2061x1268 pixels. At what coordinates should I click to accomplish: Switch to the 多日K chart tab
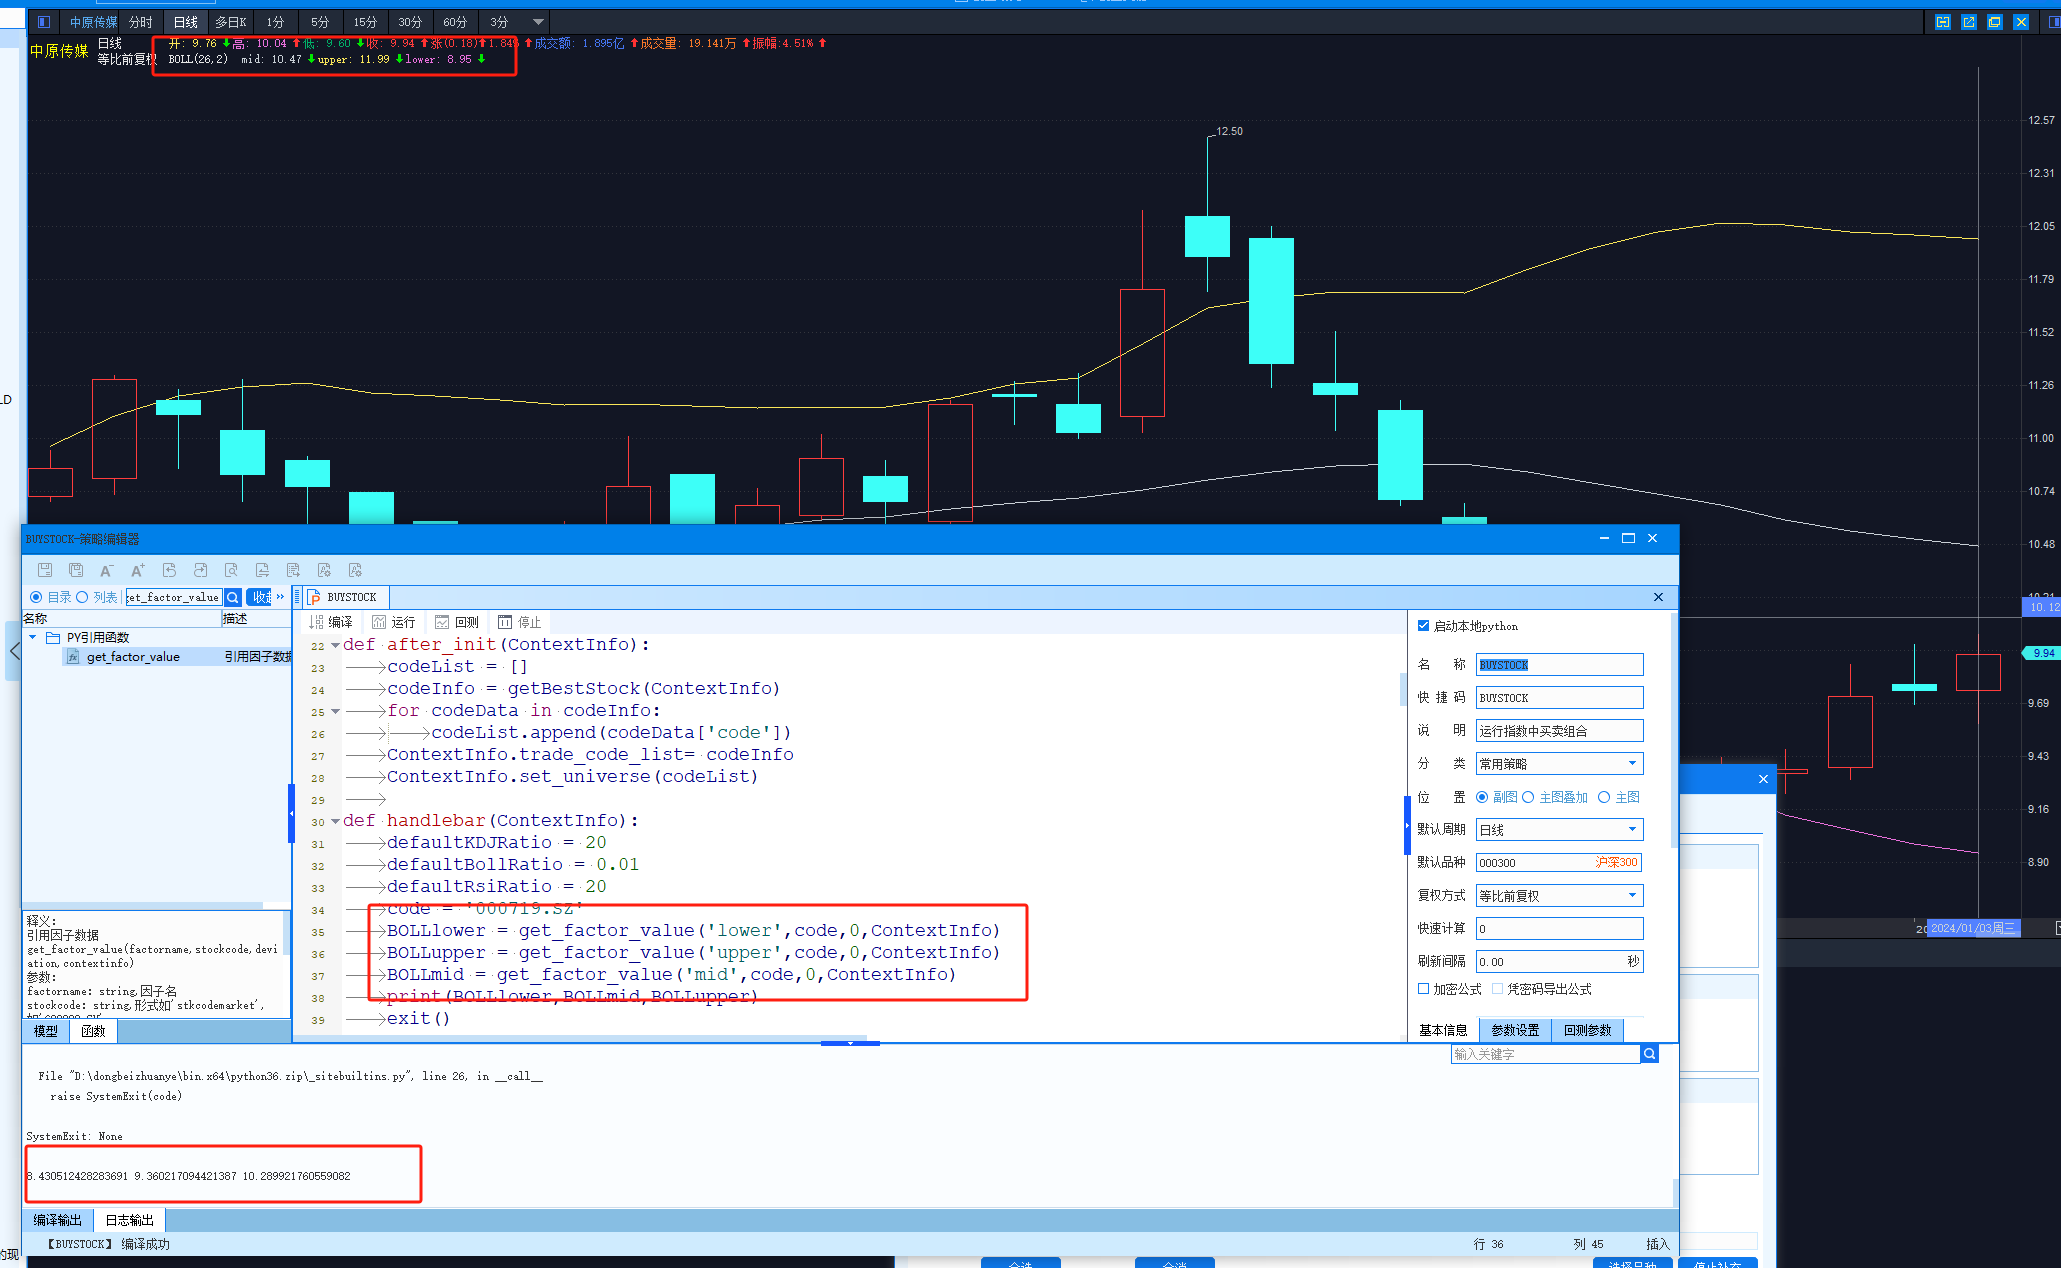[x=230, y=22]
